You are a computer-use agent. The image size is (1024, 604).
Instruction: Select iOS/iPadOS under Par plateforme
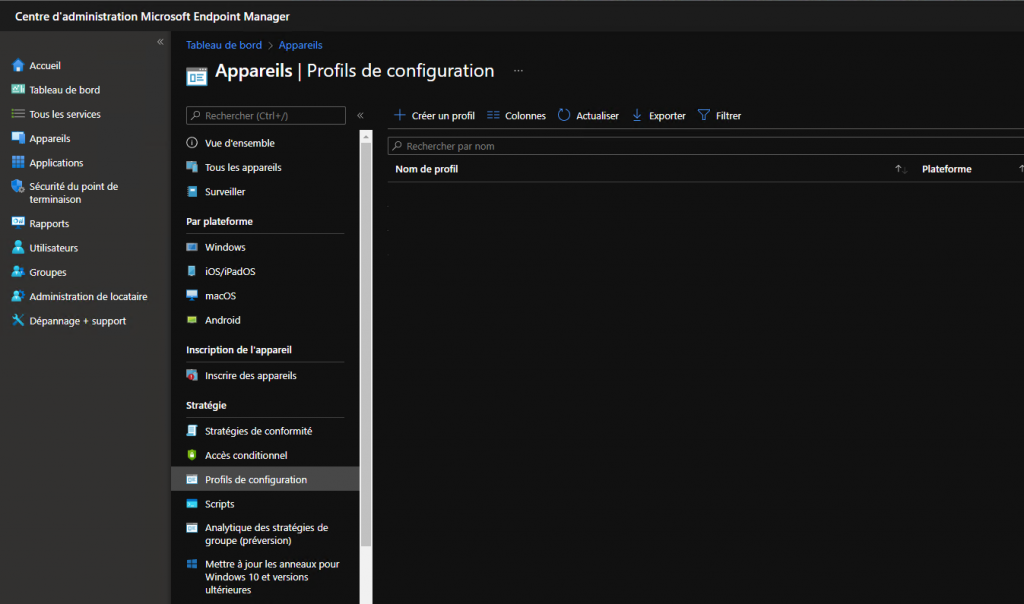tap(230, 272)
